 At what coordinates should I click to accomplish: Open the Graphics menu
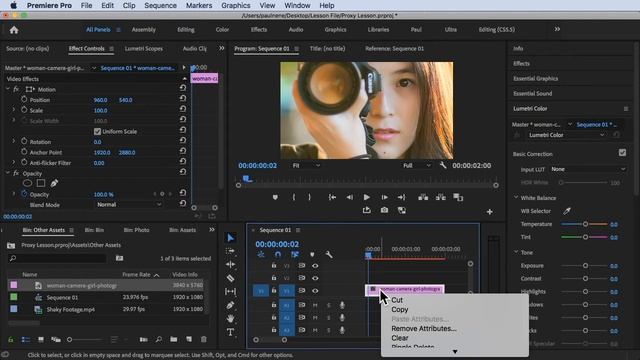[236, 5]
